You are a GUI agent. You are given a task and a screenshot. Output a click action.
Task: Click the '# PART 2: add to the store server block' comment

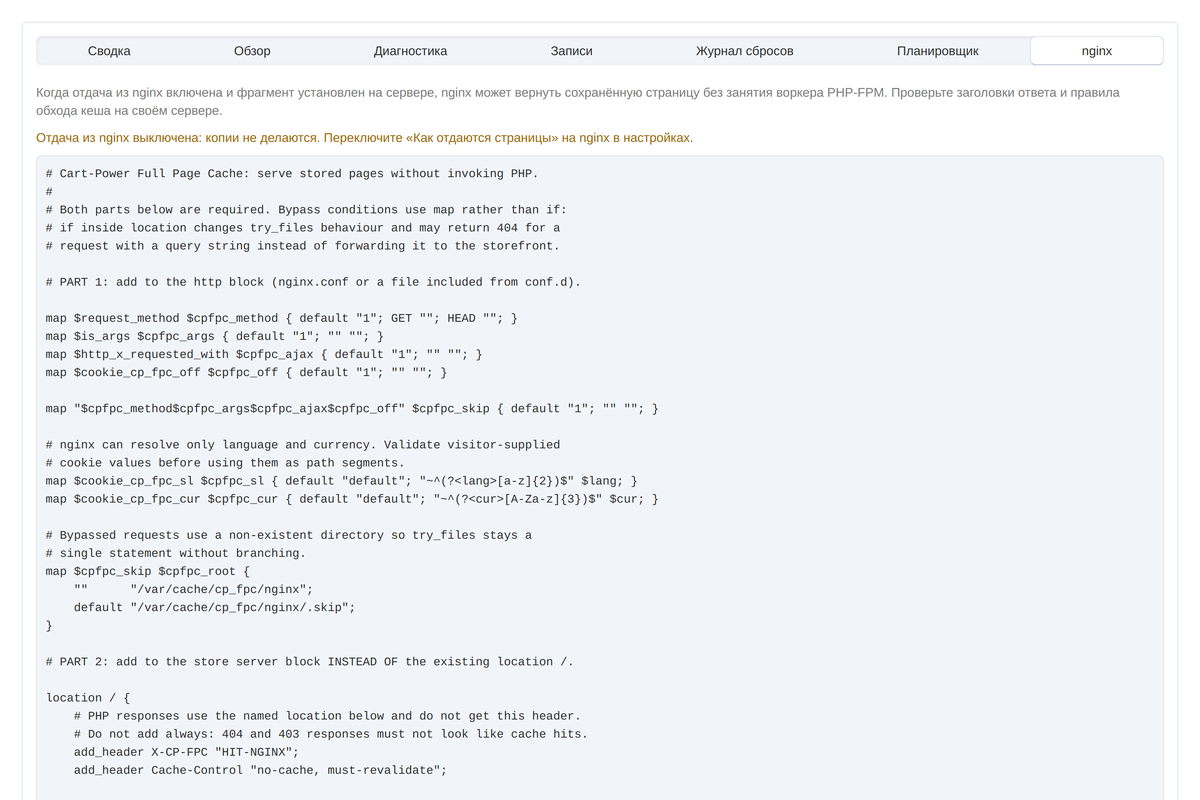pos(310,662)
